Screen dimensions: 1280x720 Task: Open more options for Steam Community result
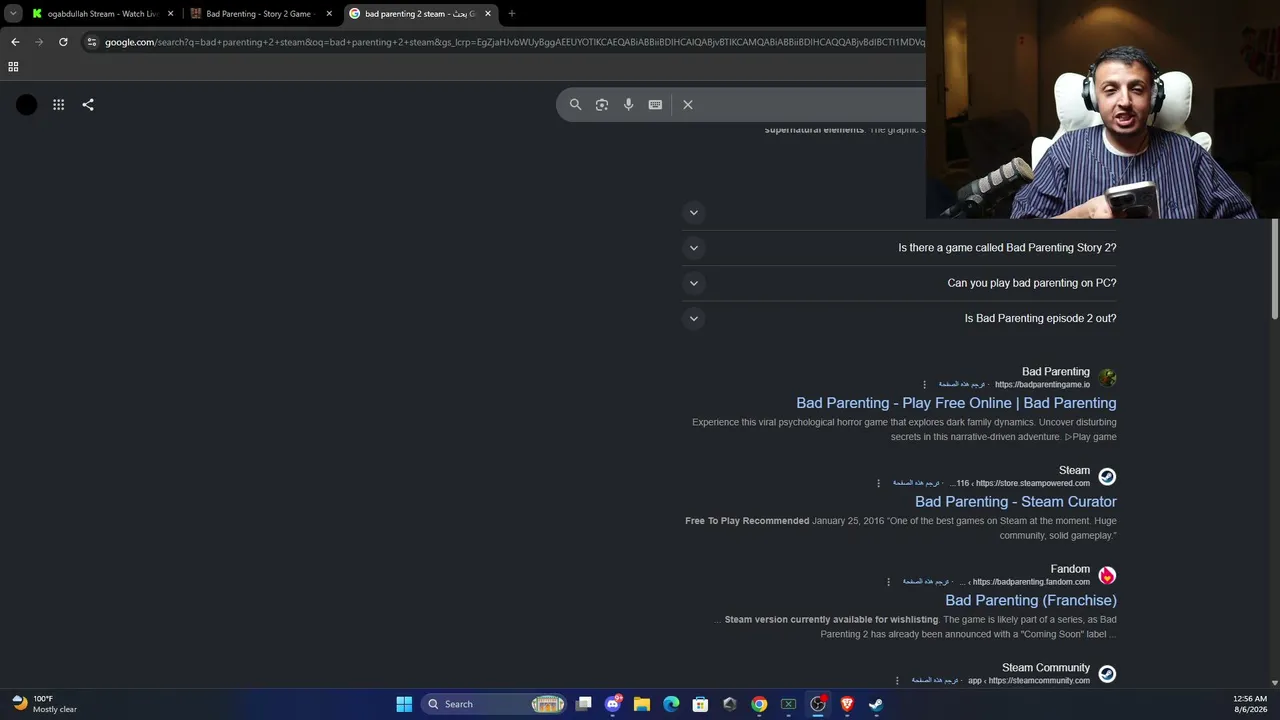(x=897, y=681)
